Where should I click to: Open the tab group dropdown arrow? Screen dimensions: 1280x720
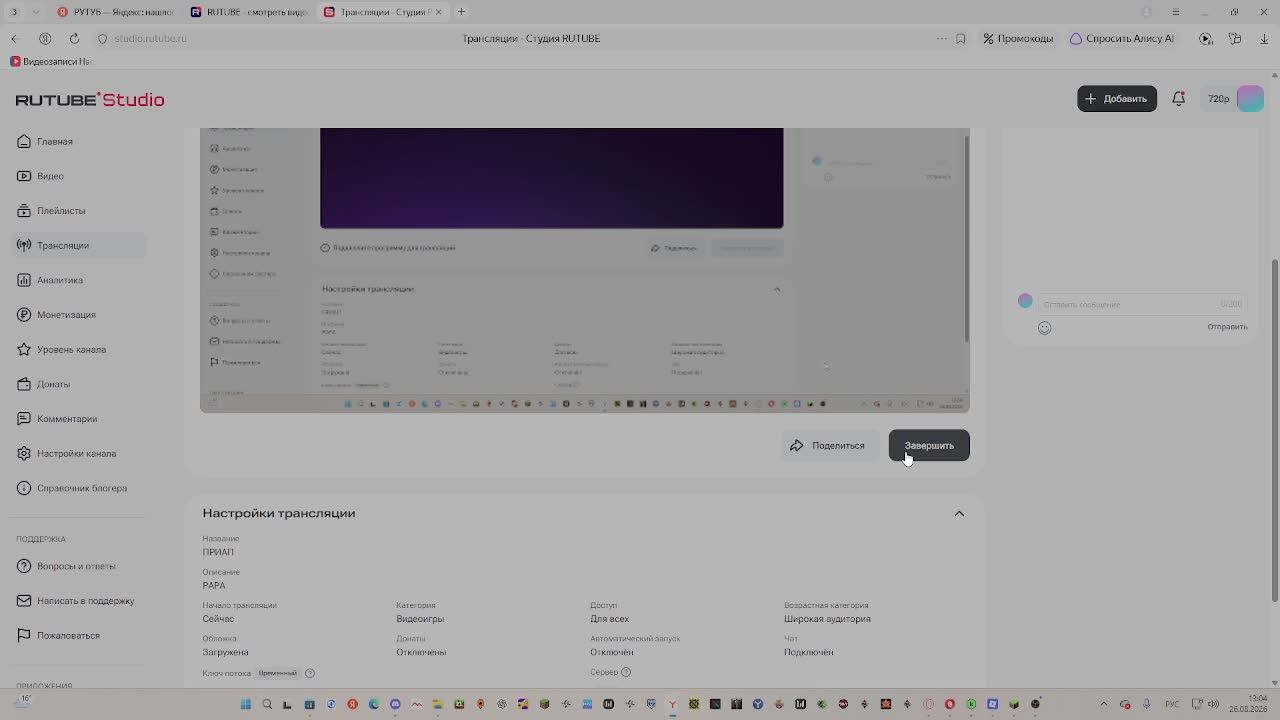click(x=37, y=12)
